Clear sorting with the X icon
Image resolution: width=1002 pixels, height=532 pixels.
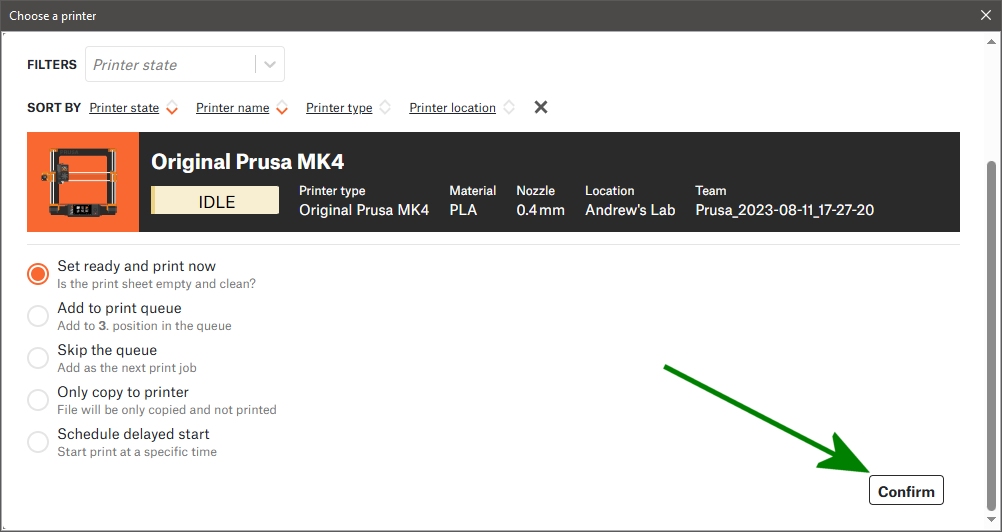[x=541, y=107]
